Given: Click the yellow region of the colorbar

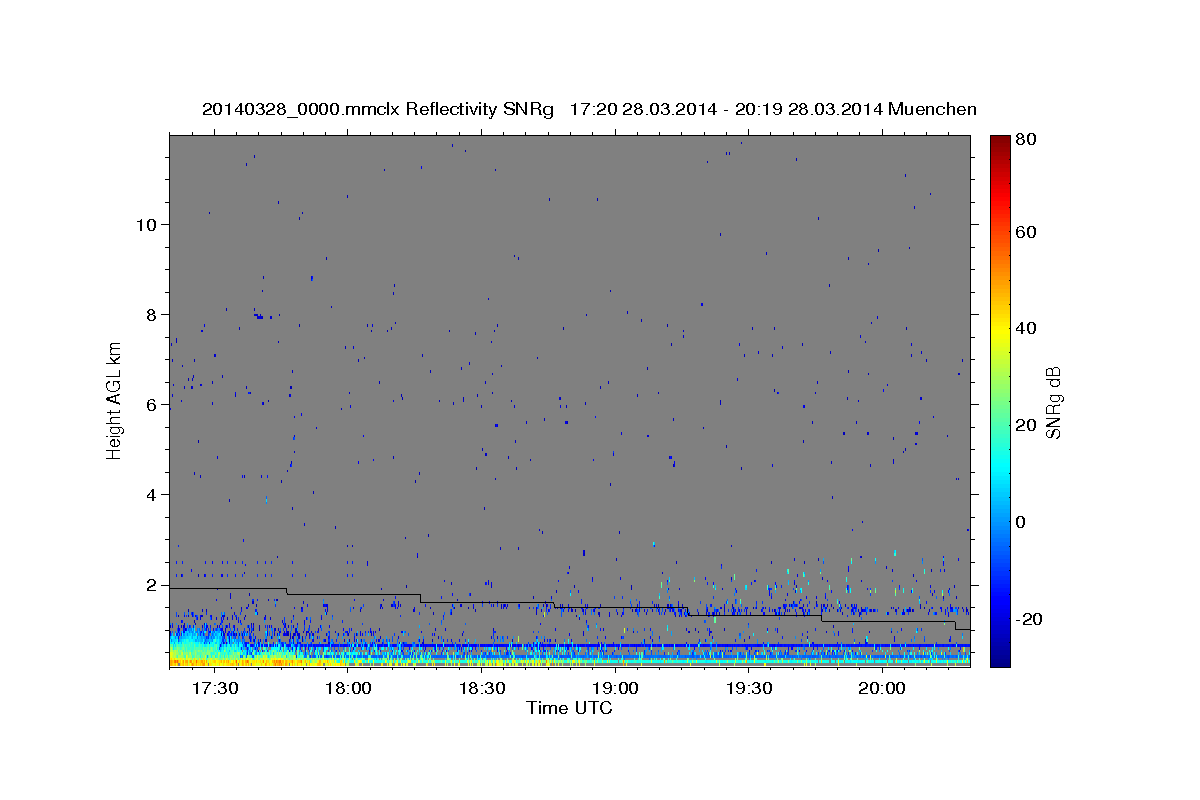Looking at the screenshot, I should click(x=1000, y=330).
